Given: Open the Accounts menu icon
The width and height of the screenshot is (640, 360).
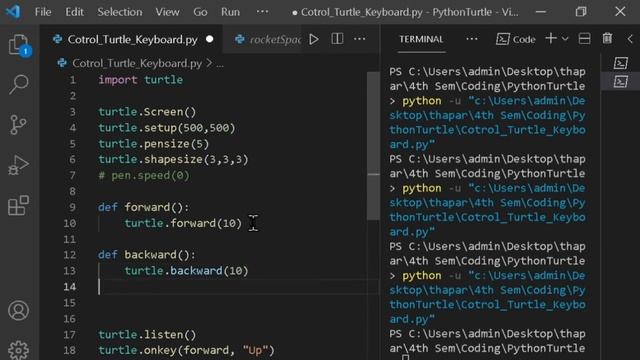Looking at the screenshot, I should pos(18,311).
